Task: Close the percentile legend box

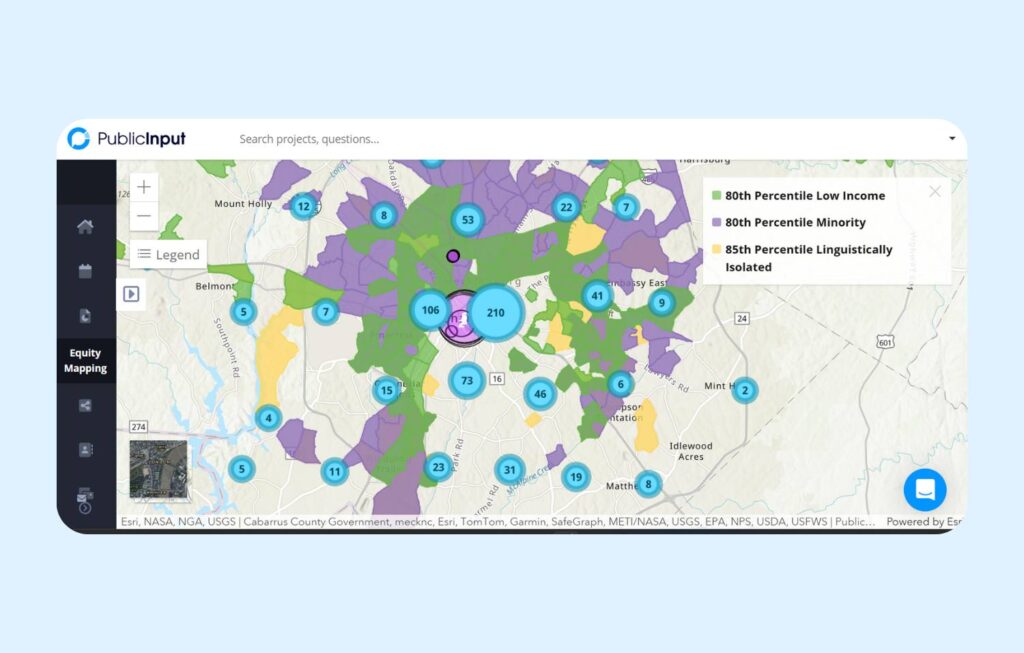Action: (x=935, y=192)
